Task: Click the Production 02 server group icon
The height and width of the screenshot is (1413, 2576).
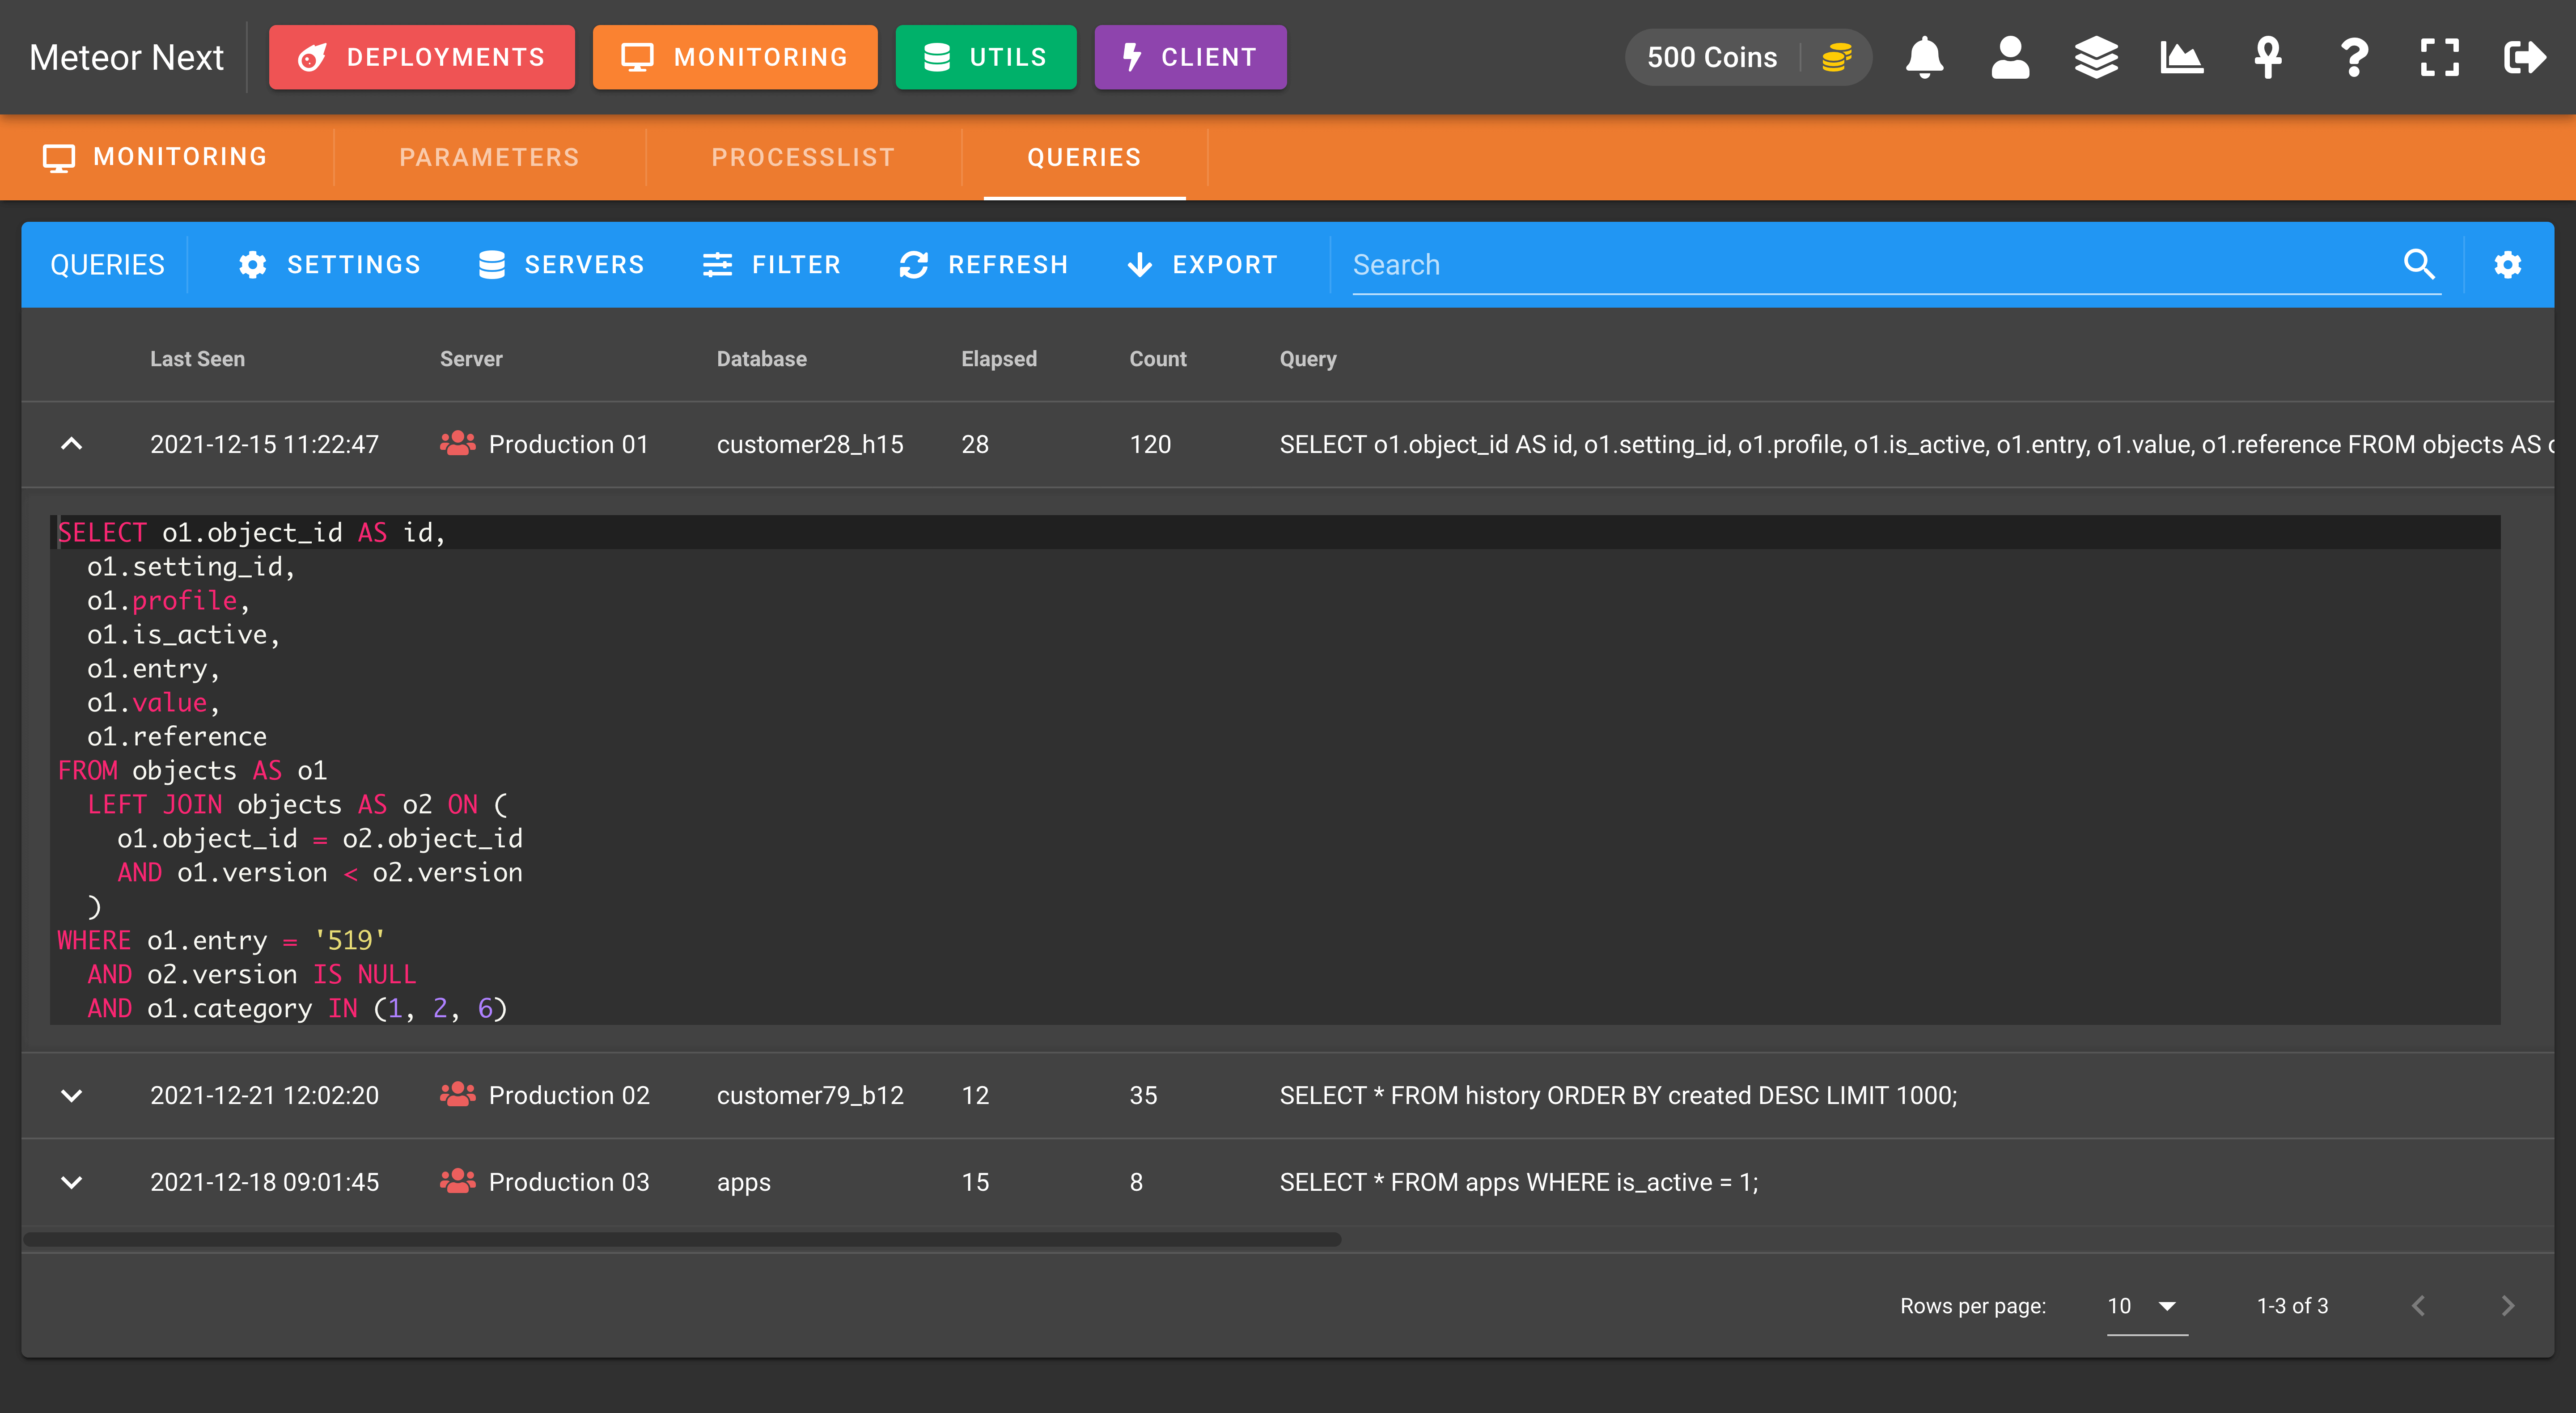Action: click(457, 1094)
